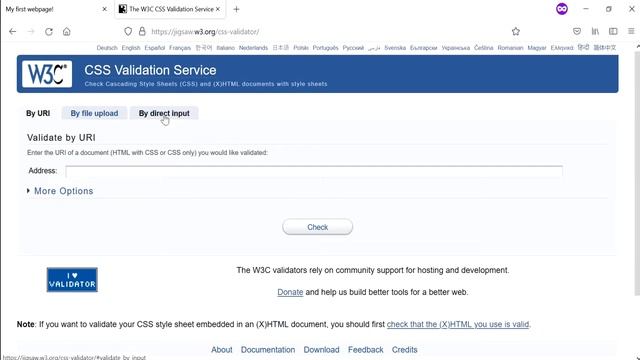Reload the page with the refresh icon
Screen dimensions: 640x360
[x=49, y=31]
